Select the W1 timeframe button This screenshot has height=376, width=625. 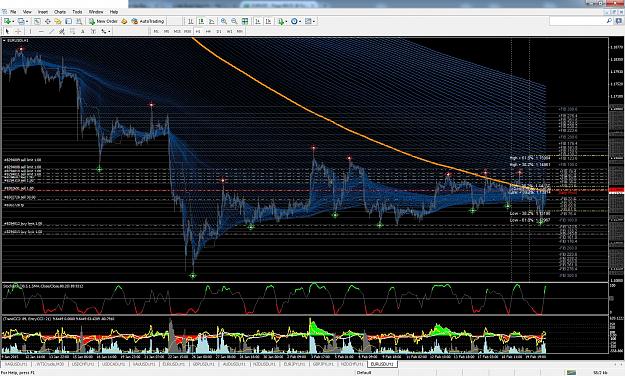[x=229, y=31]
